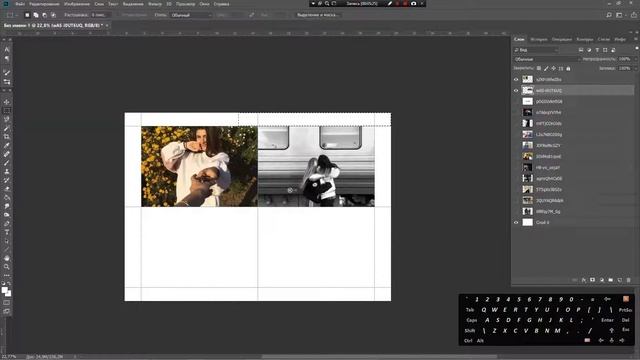Click the camera icon in recording bar
The image size is (640, 360).
click(x=413, y=3)
